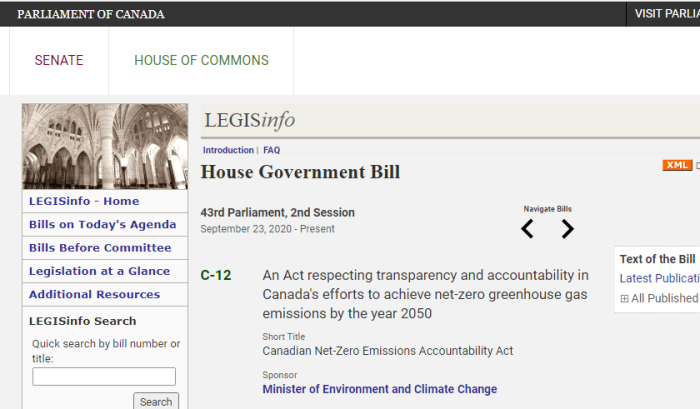Open Additional Resources menu item
This screenshot has height=409, width=700.
click(x=94, y=294)
